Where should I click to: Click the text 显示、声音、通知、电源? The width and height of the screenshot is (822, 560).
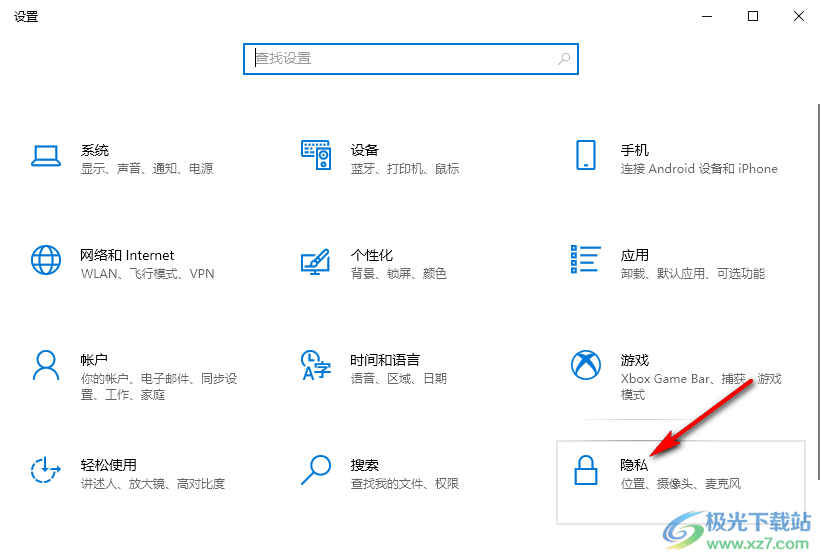147,168
